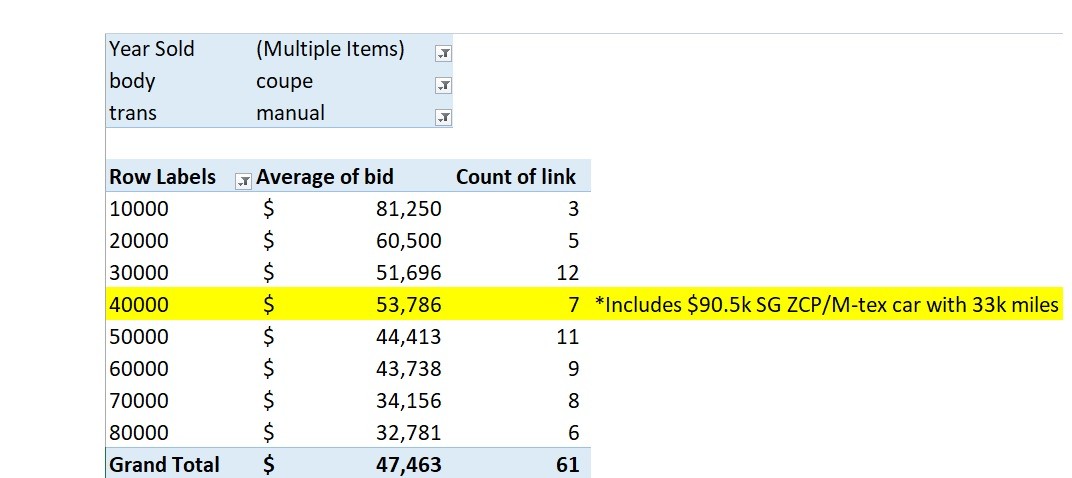Select the 32,781 average bid cell
Image resolution: width=1072 pixels, height=478 pixels.
(x=404, y=433)
